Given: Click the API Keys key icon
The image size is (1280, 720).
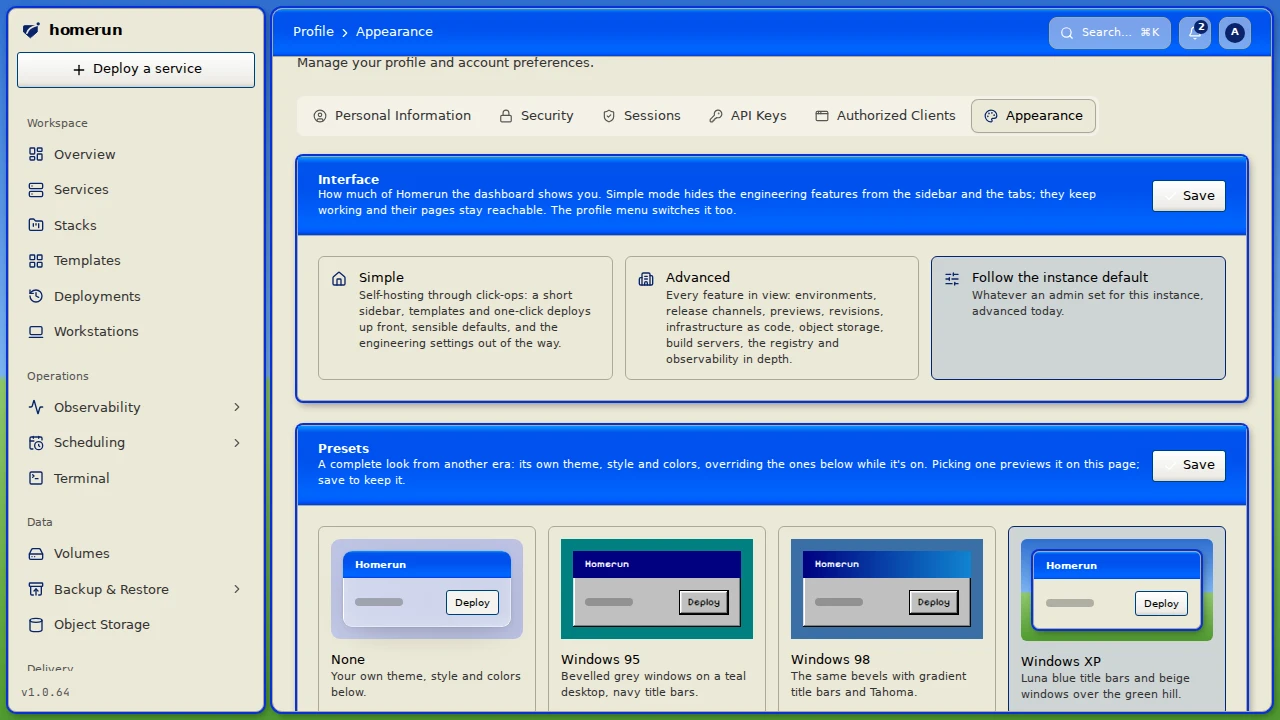Looking at the screenshot, I should tap(716, 116).
